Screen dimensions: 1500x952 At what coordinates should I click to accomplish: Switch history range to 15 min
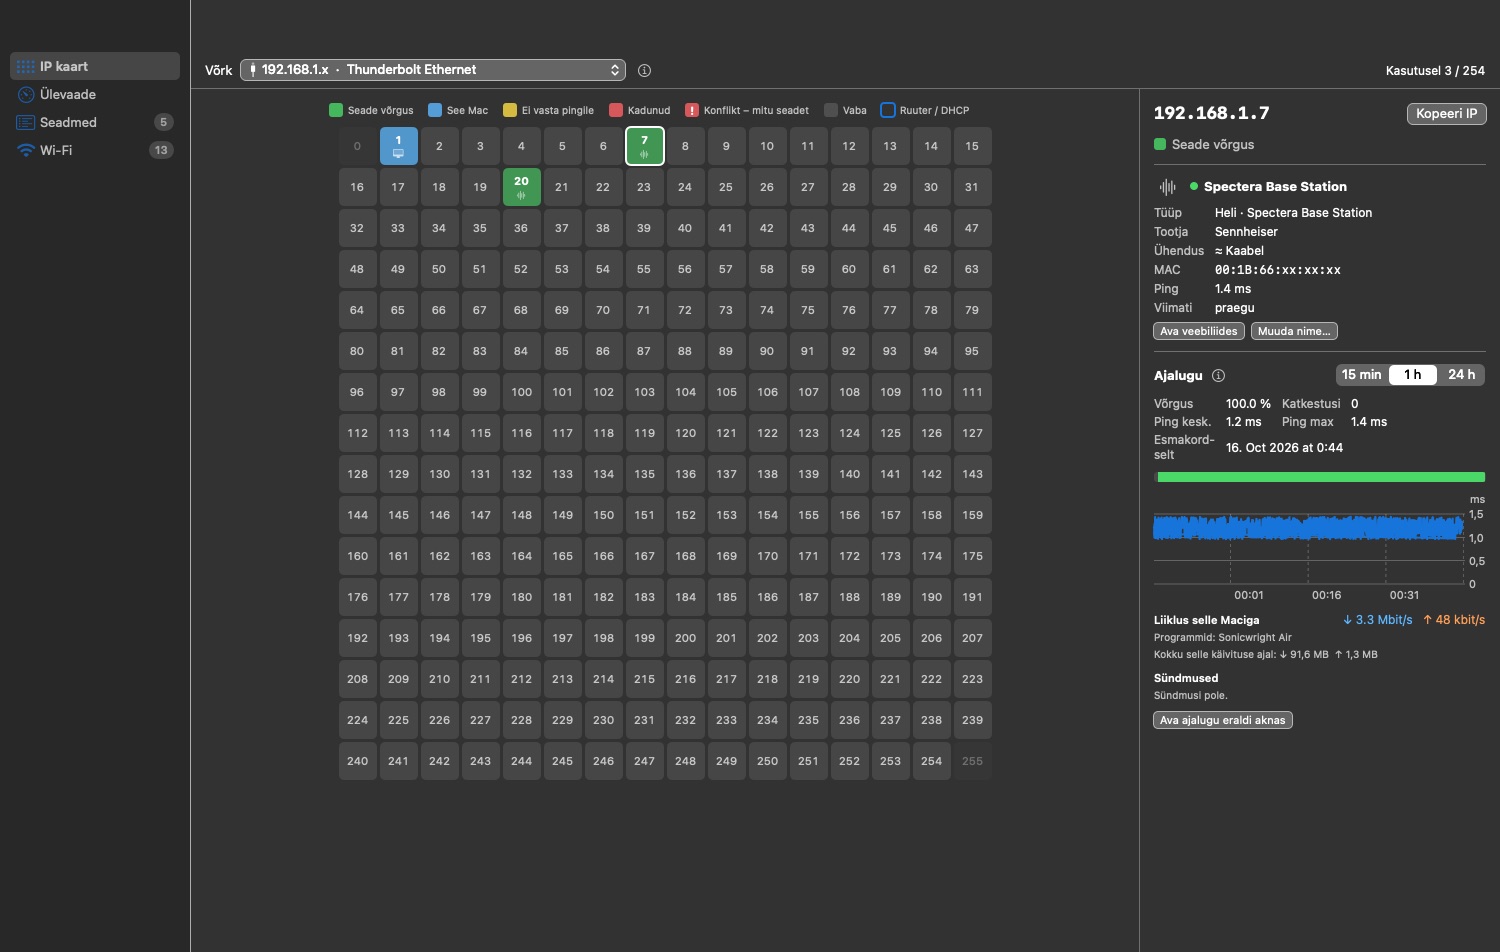(x=1361, y=375)
